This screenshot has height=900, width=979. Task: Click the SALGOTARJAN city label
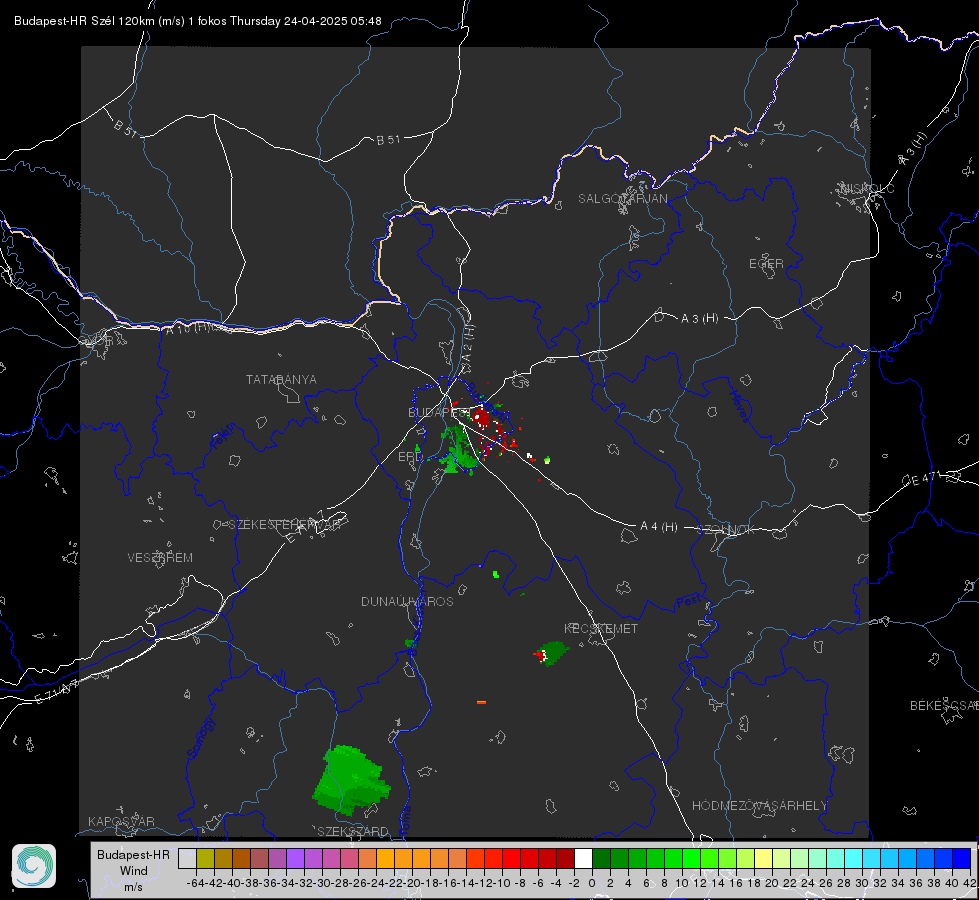tap(622, 199)
